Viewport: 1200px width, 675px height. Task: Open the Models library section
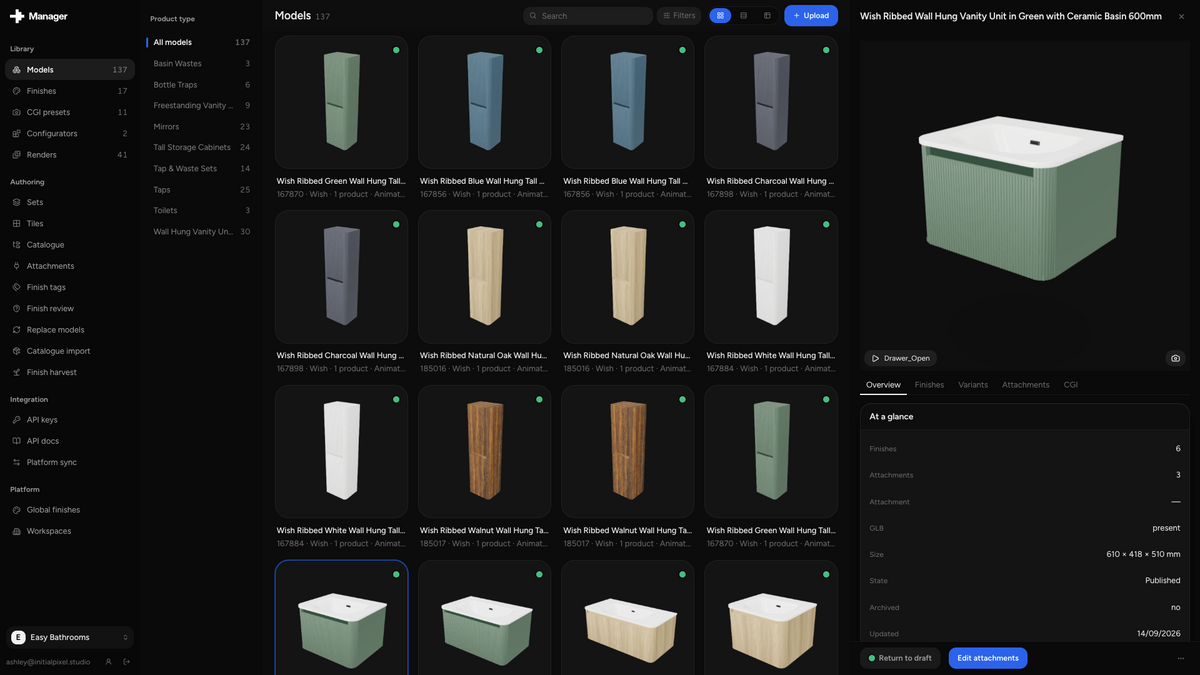[69, 70]
